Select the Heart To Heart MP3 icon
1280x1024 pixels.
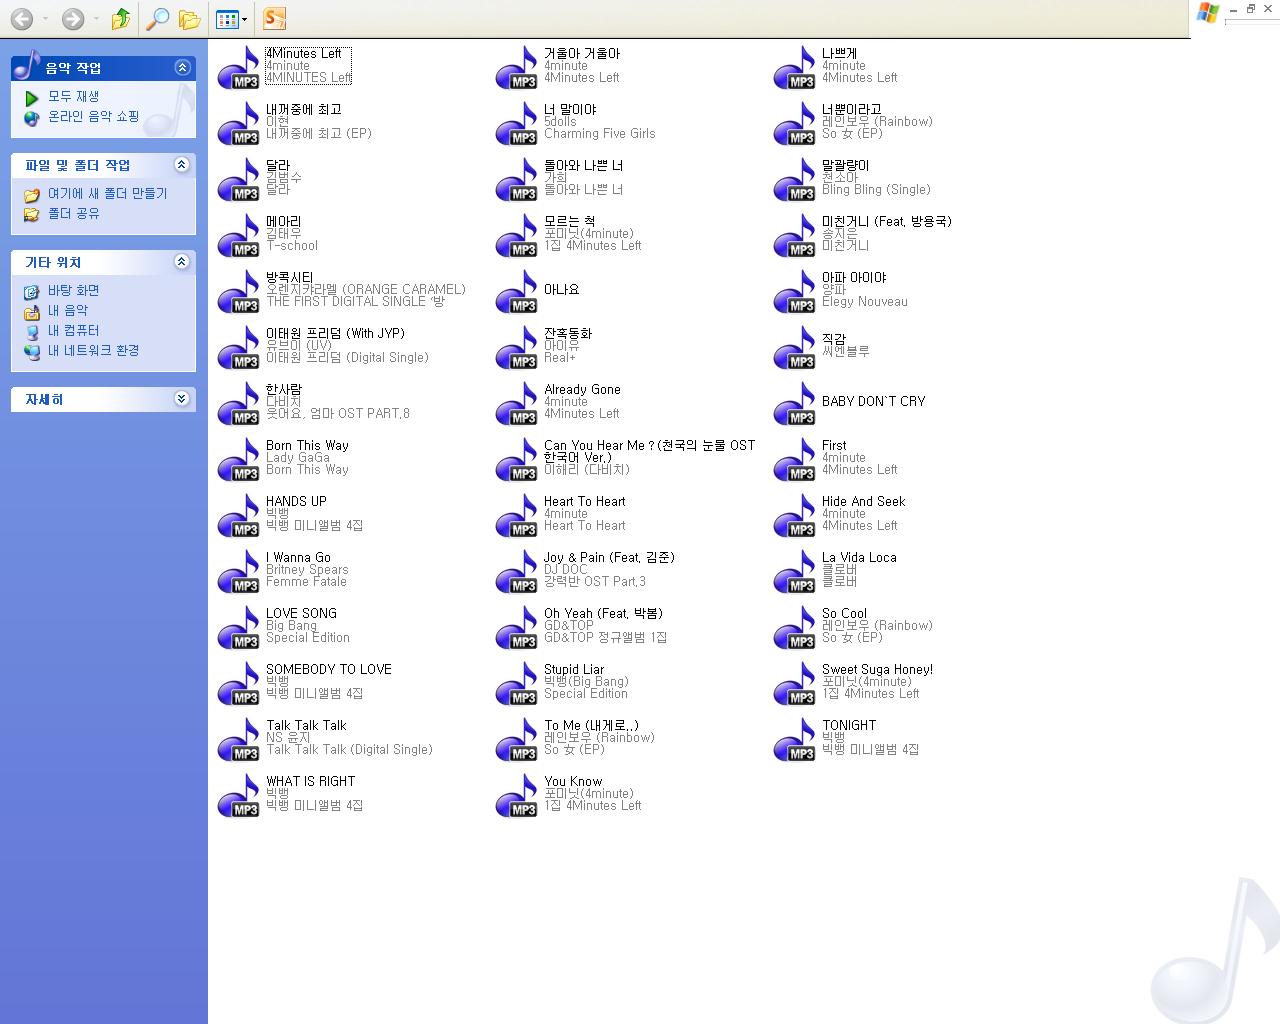pos(517,515)
